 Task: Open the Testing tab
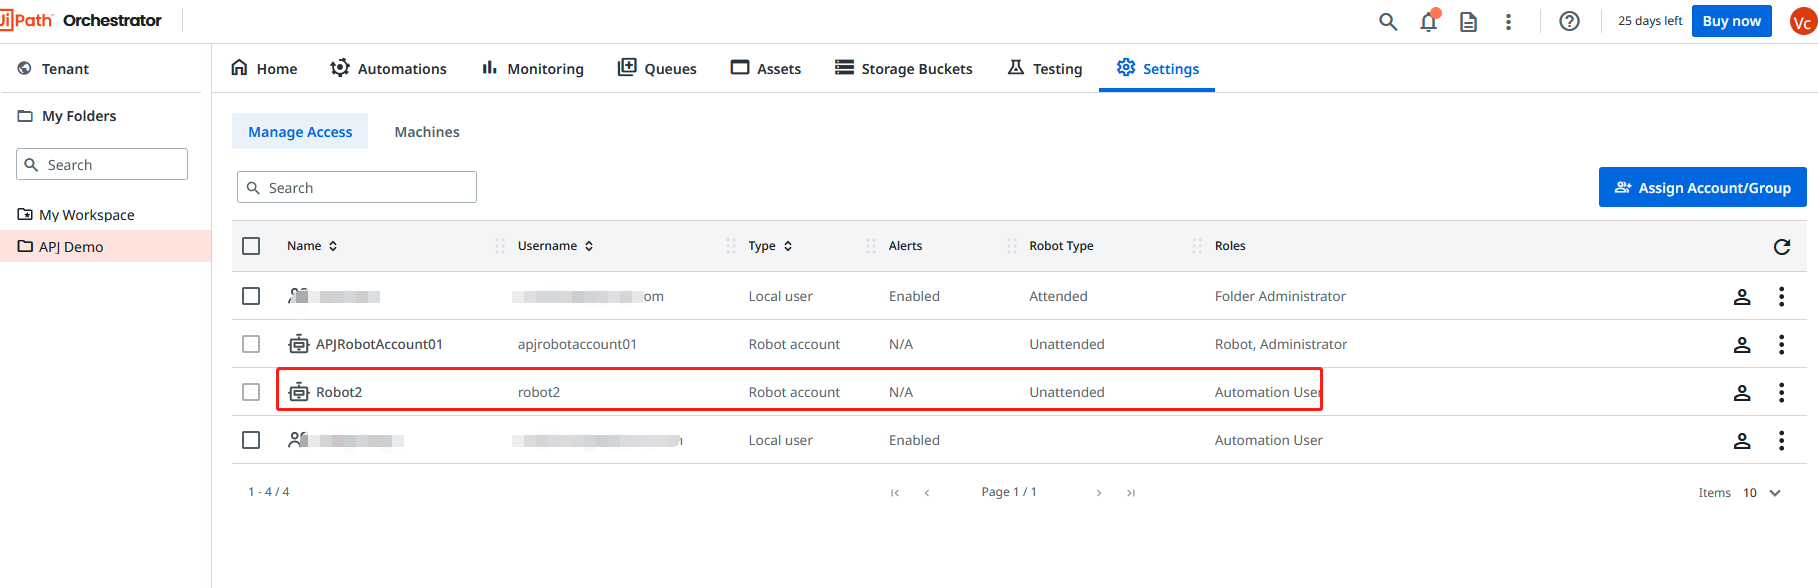click(1045, 68)
